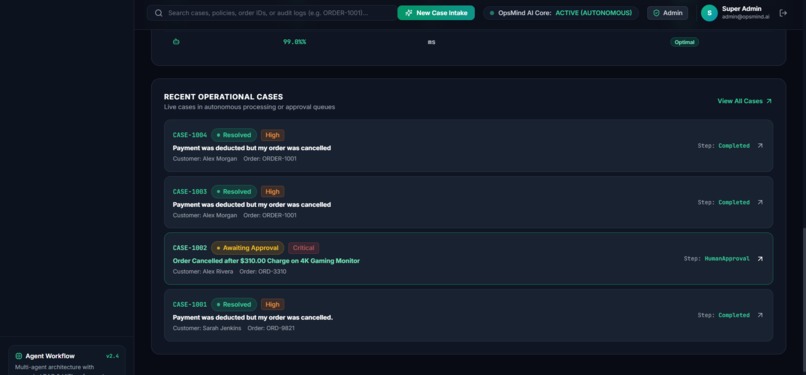Click Step: HumanApproval label
The height and width of the screenshot is (375, 806).
click(717, 259)
